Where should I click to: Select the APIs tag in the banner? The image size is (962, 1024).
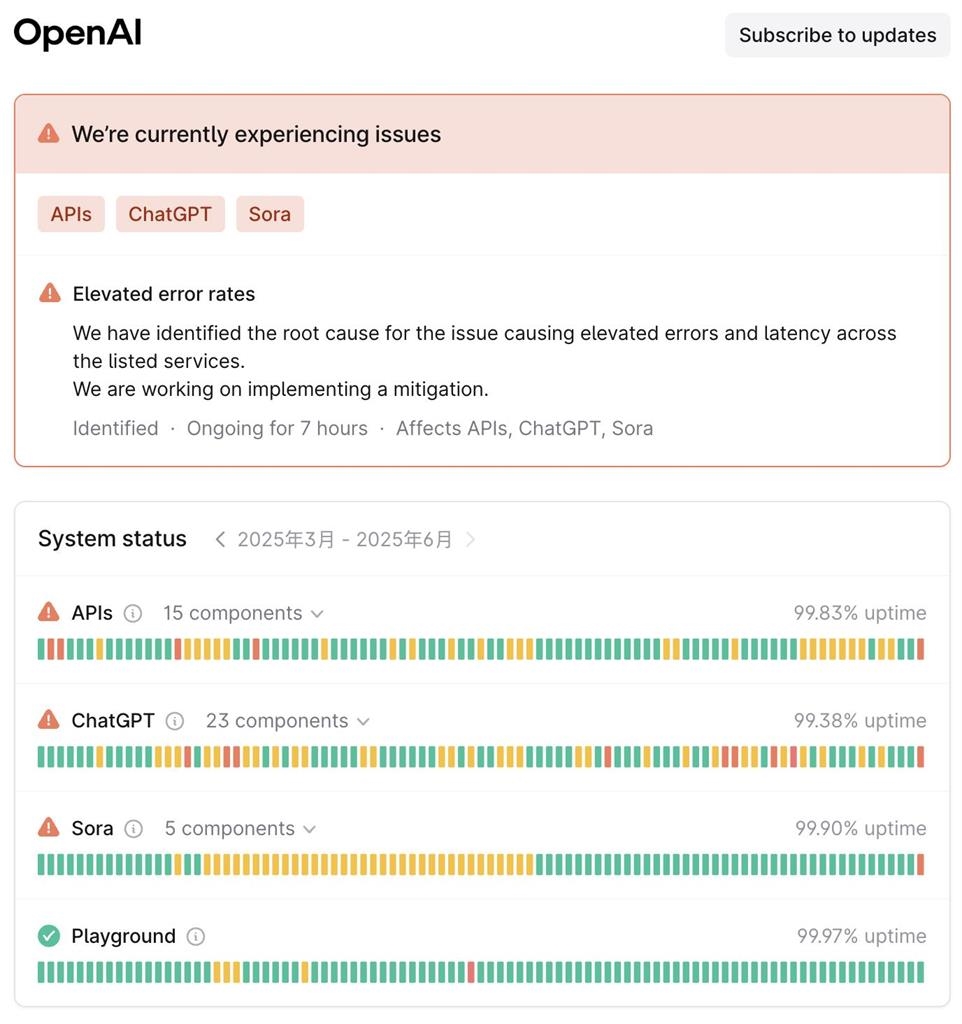(x=71, y=214)
